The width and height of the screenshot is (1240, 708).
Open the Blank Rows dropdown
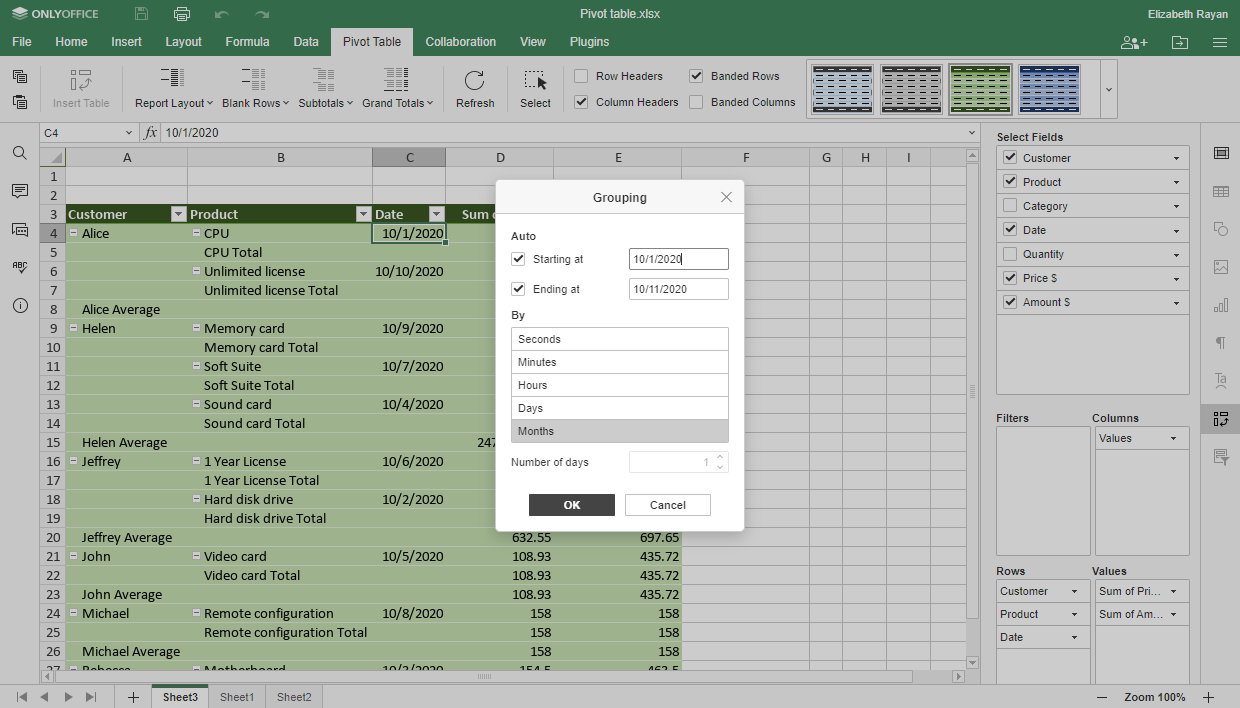click(x=255, y=89)
